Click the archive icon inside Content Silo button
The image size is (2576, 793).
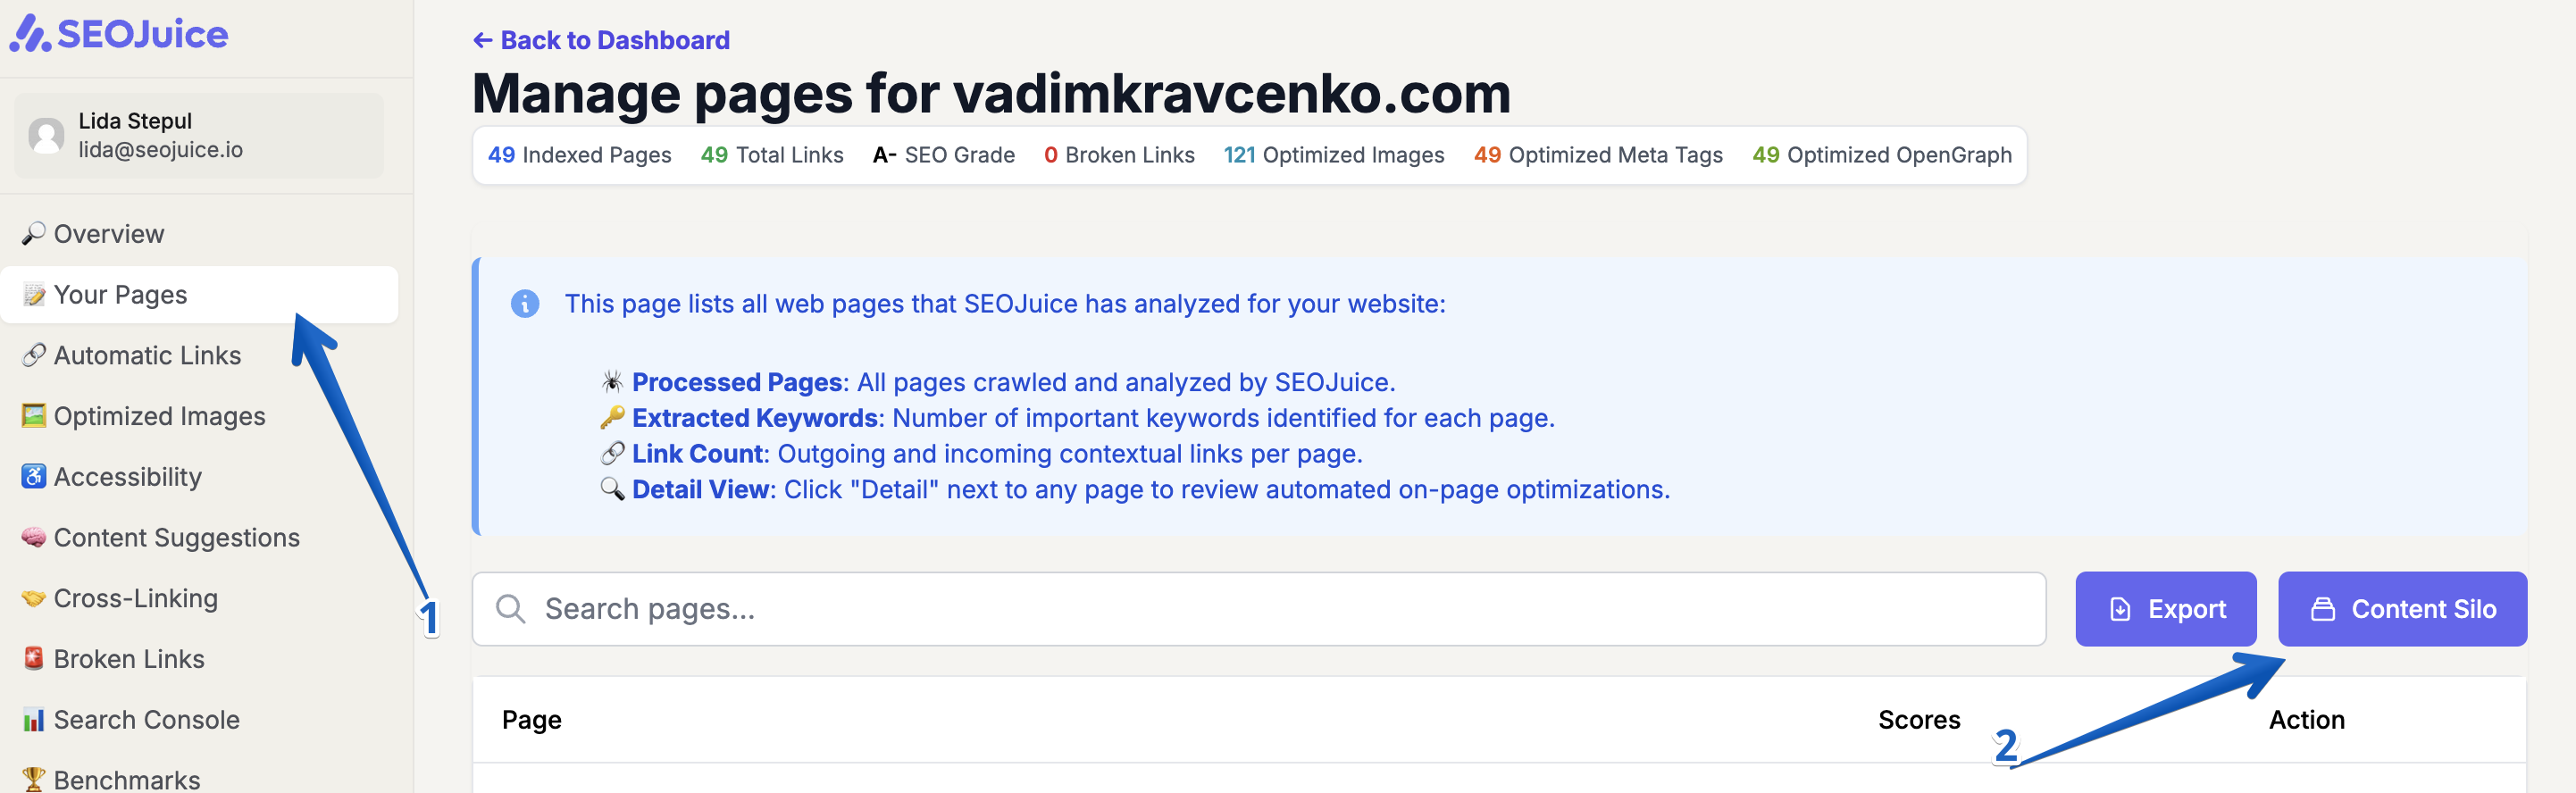2326,608
